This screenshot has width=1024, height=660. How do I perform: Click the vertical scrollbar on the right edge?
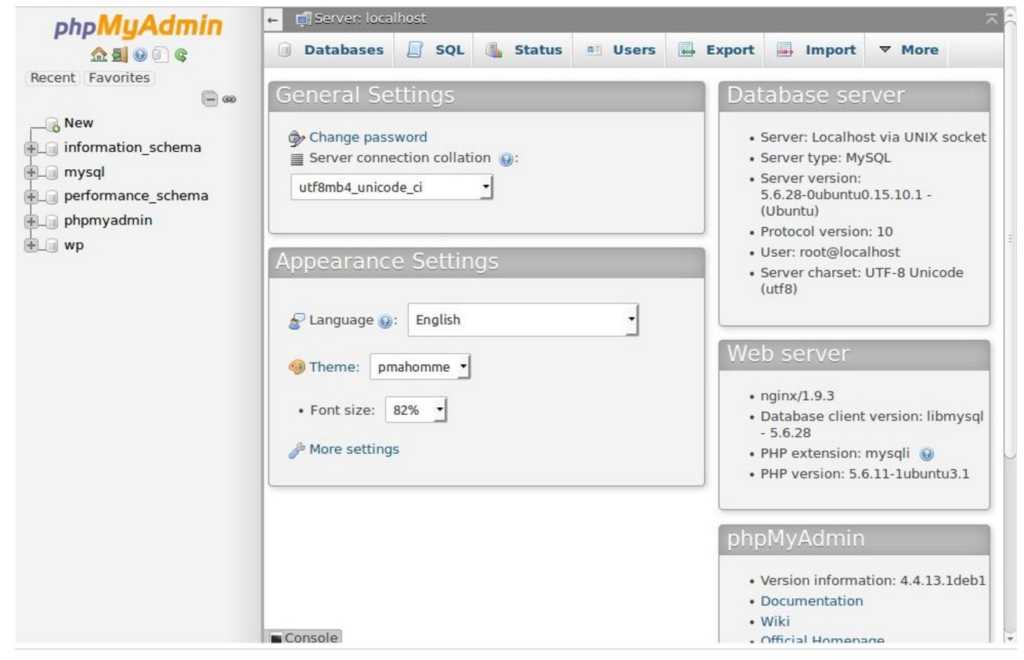[1010, 240]
